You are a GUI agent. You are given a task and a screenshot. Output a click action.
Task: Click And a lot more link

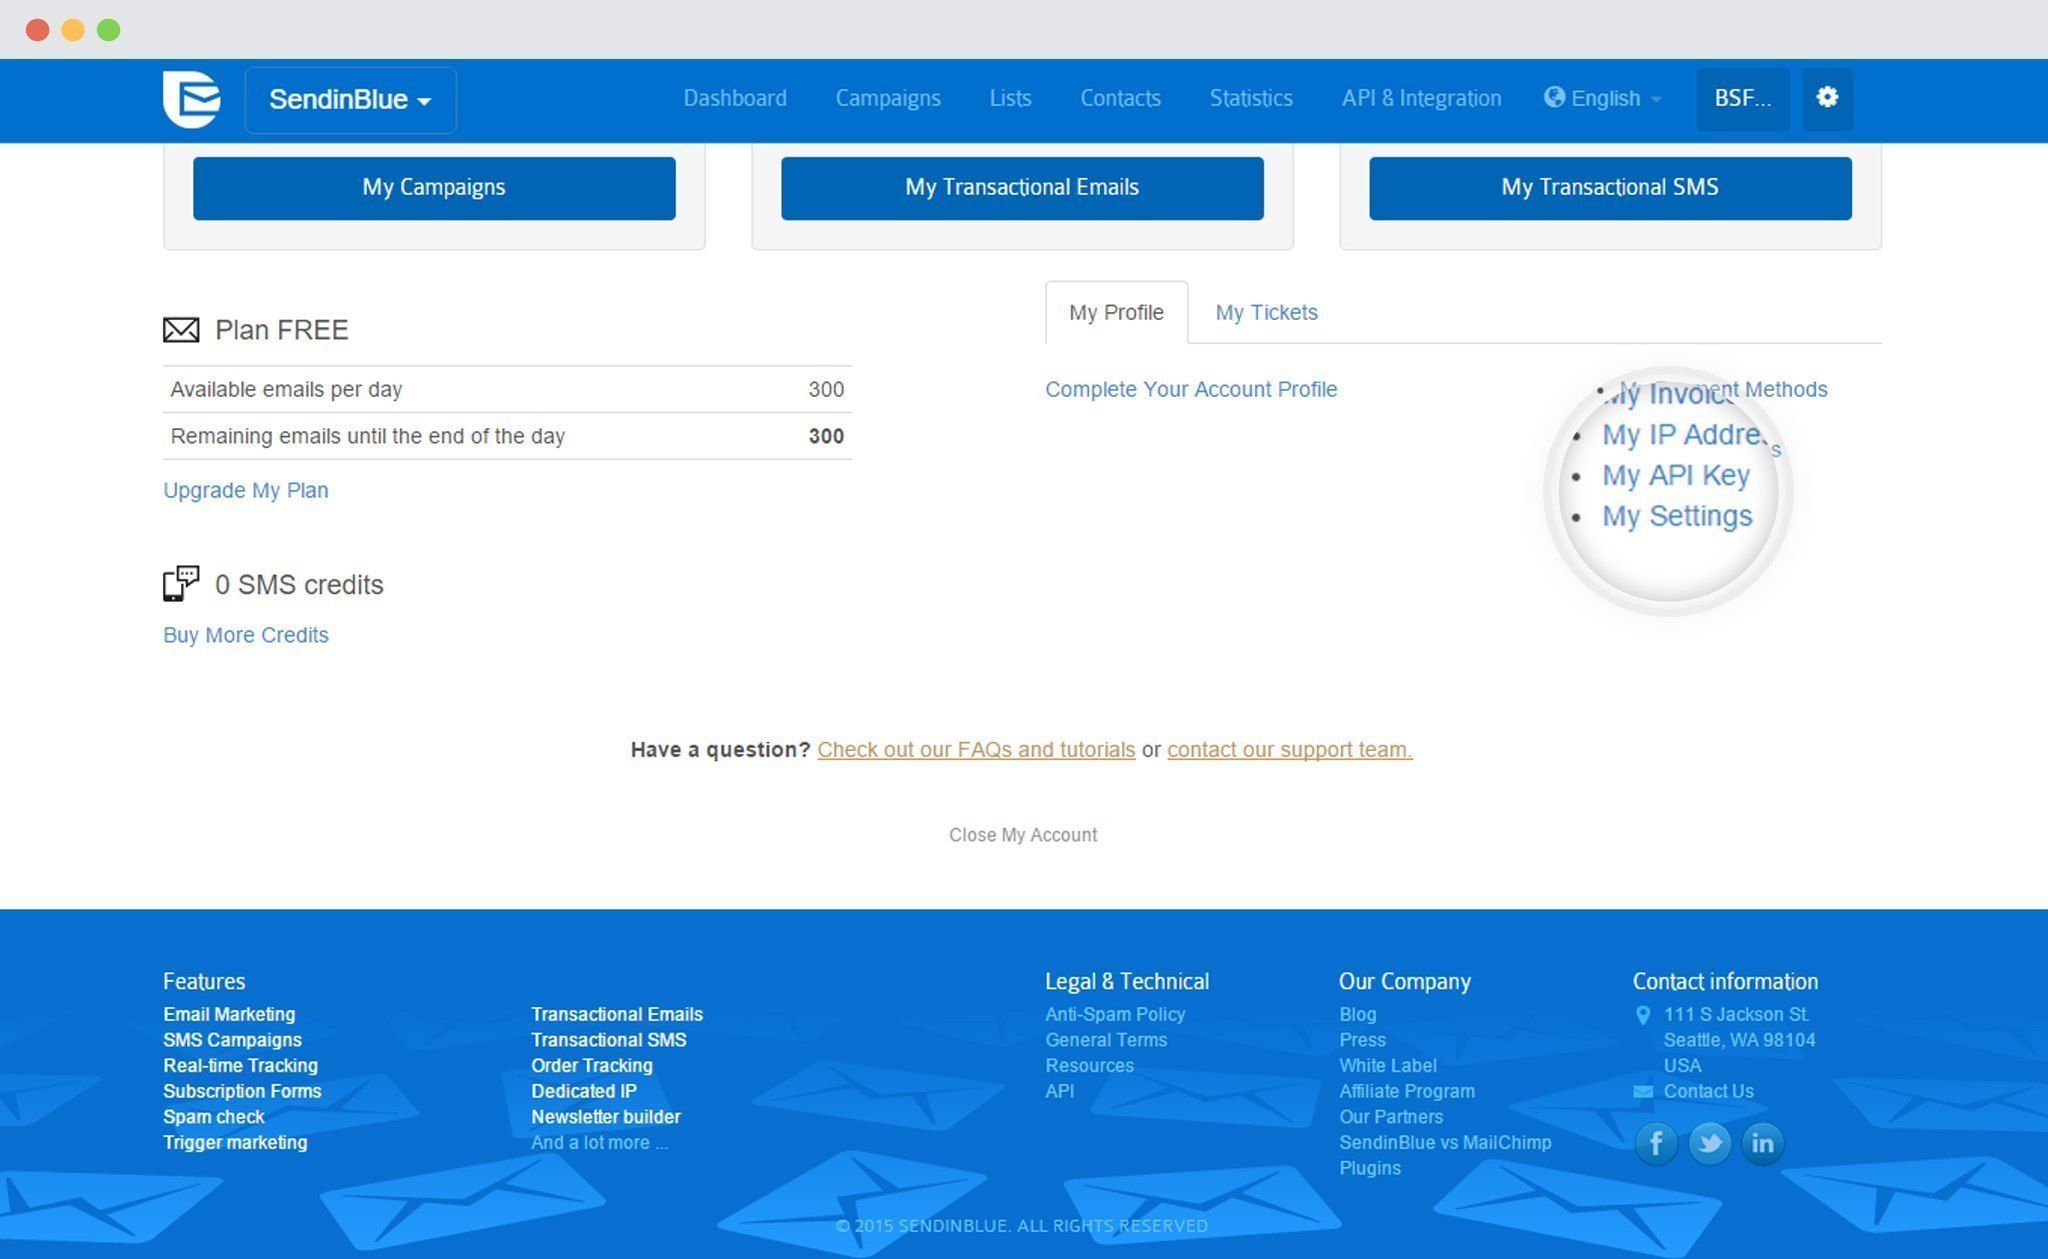point(599,1143)
